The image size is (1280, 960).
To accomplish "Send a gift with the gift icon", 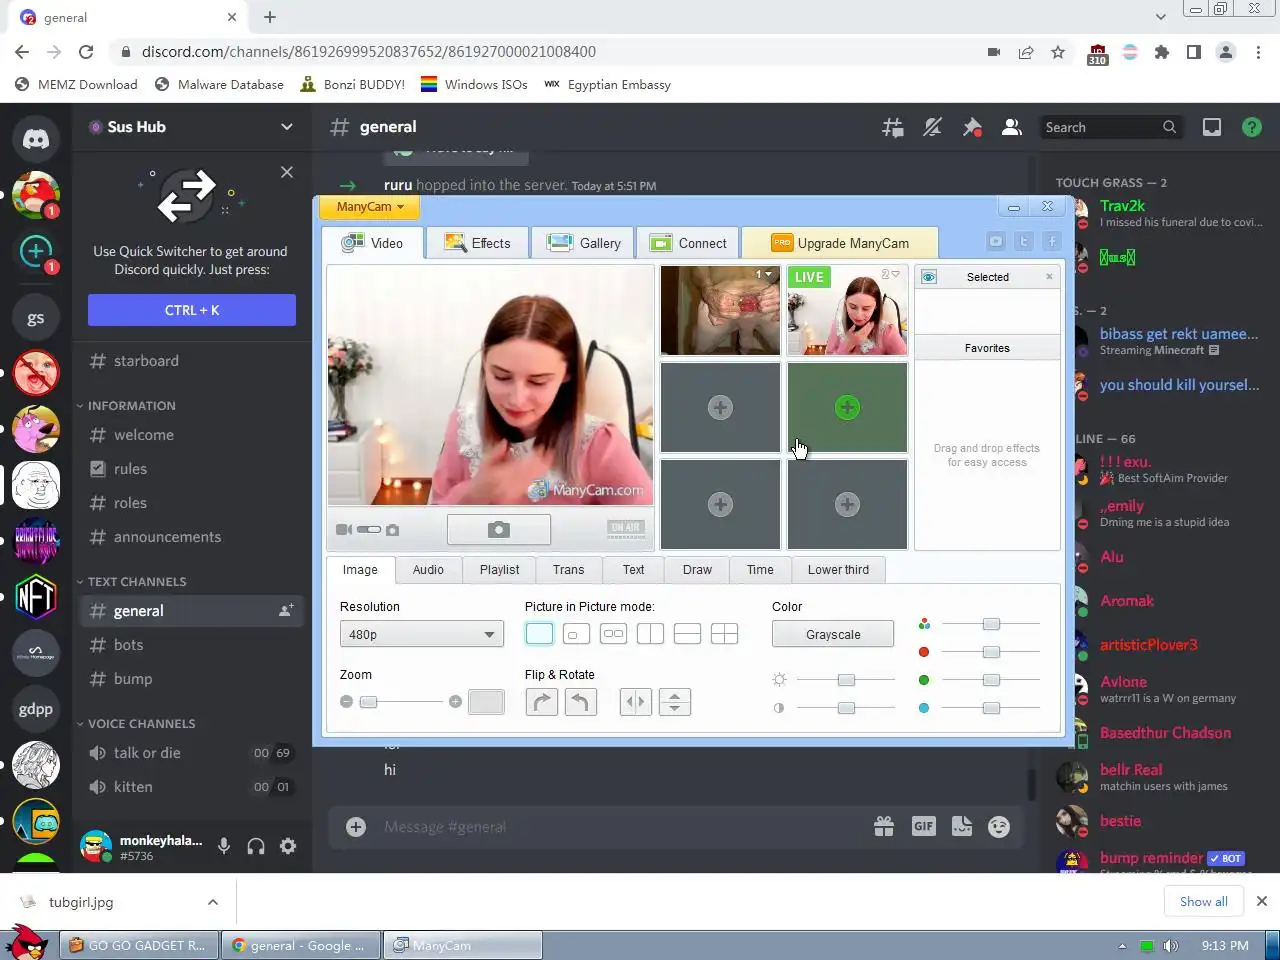I will pos(884,827).
